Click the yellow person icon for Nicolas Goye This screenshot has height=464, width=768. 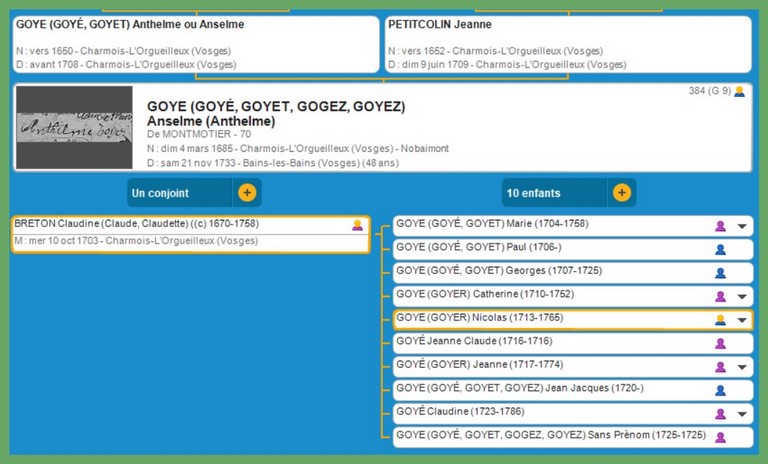point(720,320)
